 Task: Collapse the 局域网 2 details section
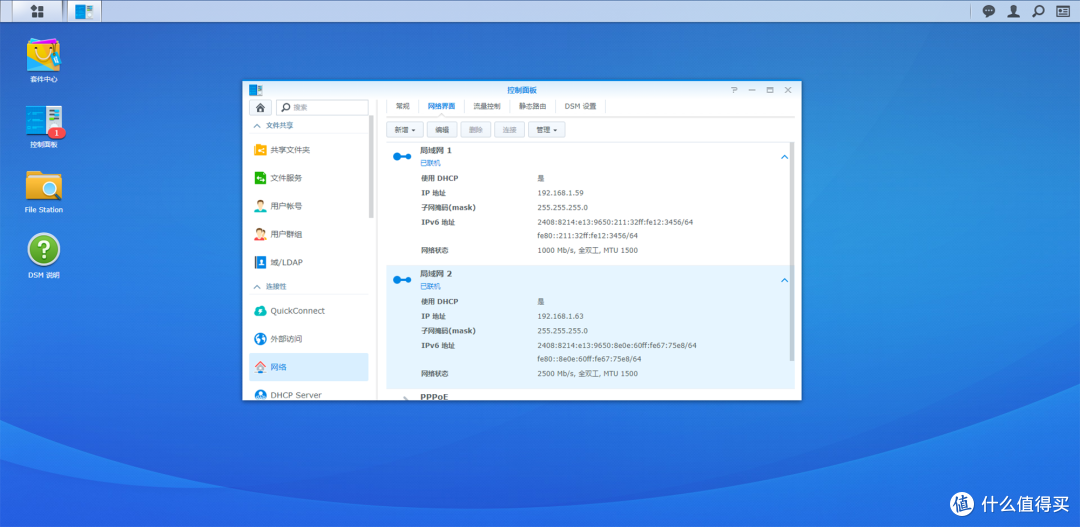784,280
